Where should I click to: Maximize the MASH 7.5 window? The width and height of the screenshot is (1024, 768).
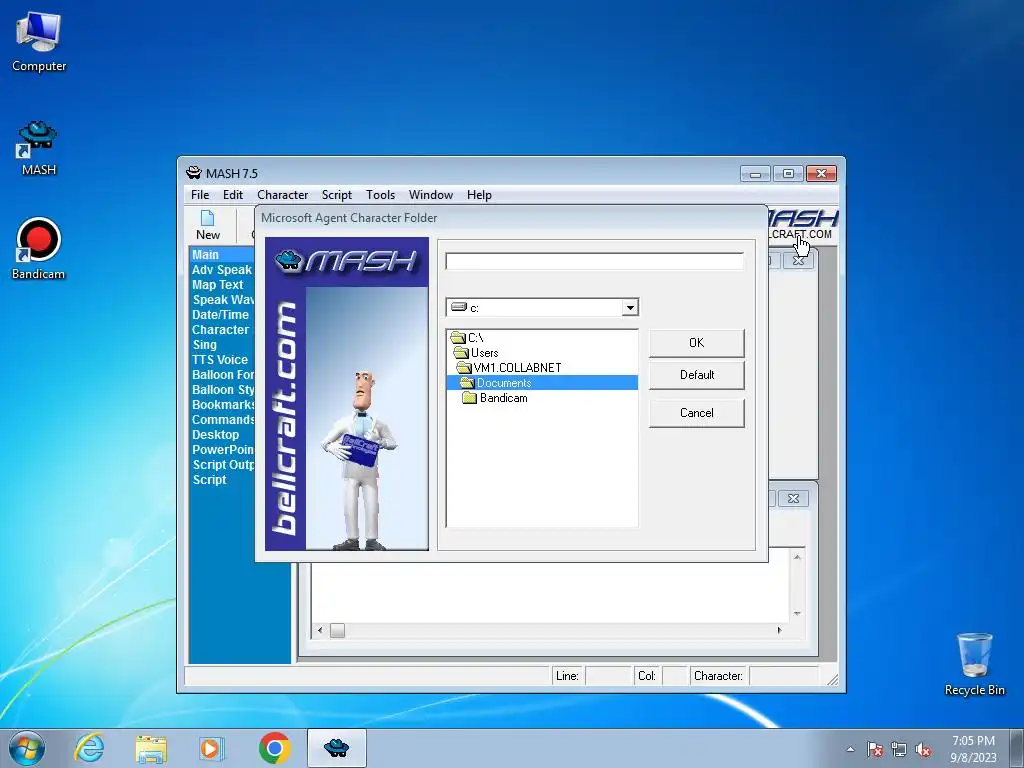click(x=788, y=174)
